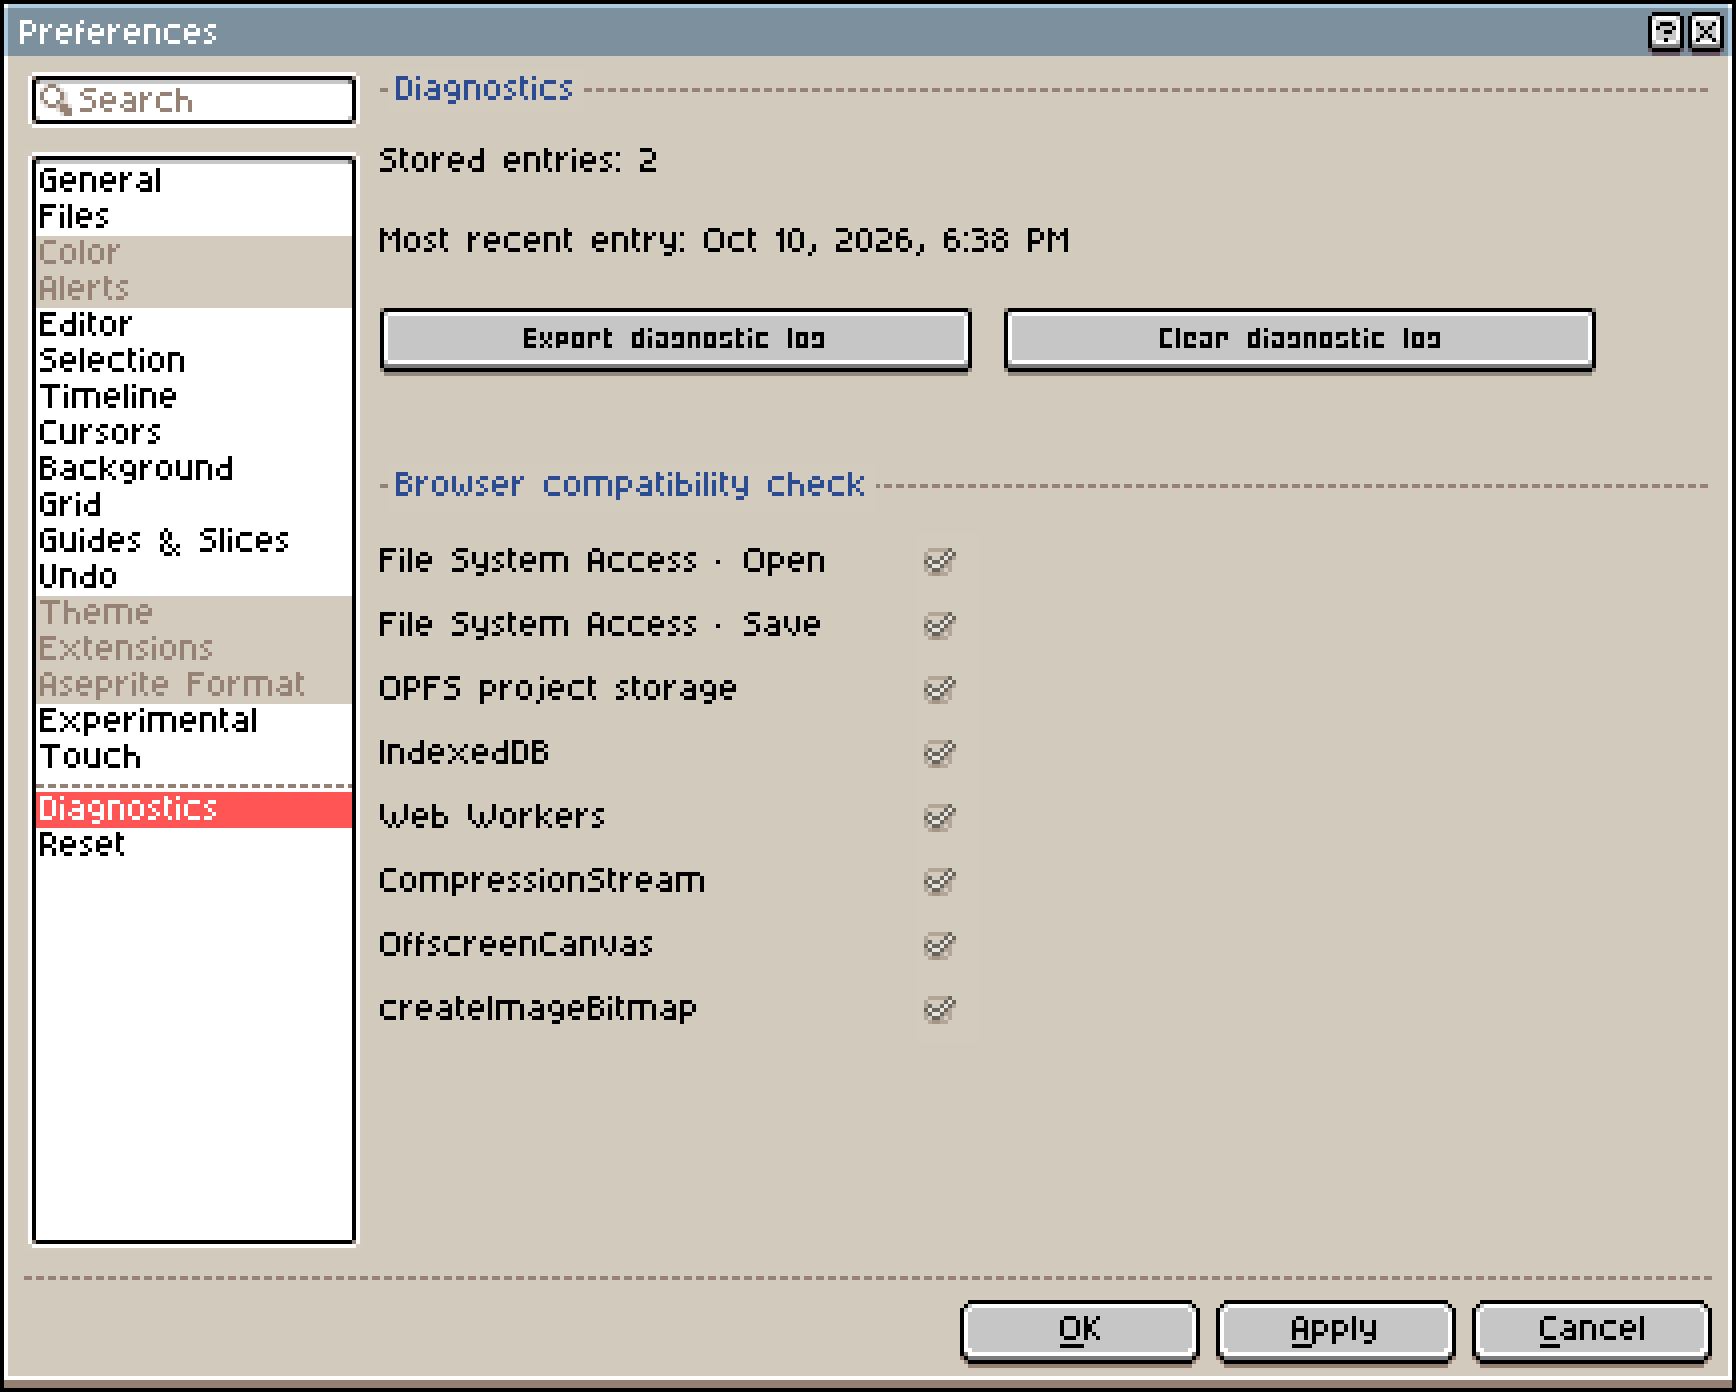Open the General preferences section
The height and width of the screenshot is (1392, 1736).
(194, 181)
